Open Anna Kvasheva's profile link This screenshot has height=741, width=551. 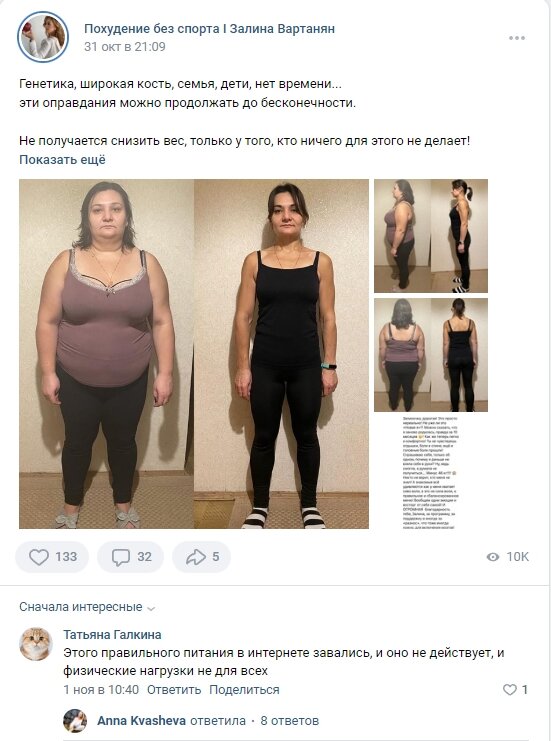point(141,721)
